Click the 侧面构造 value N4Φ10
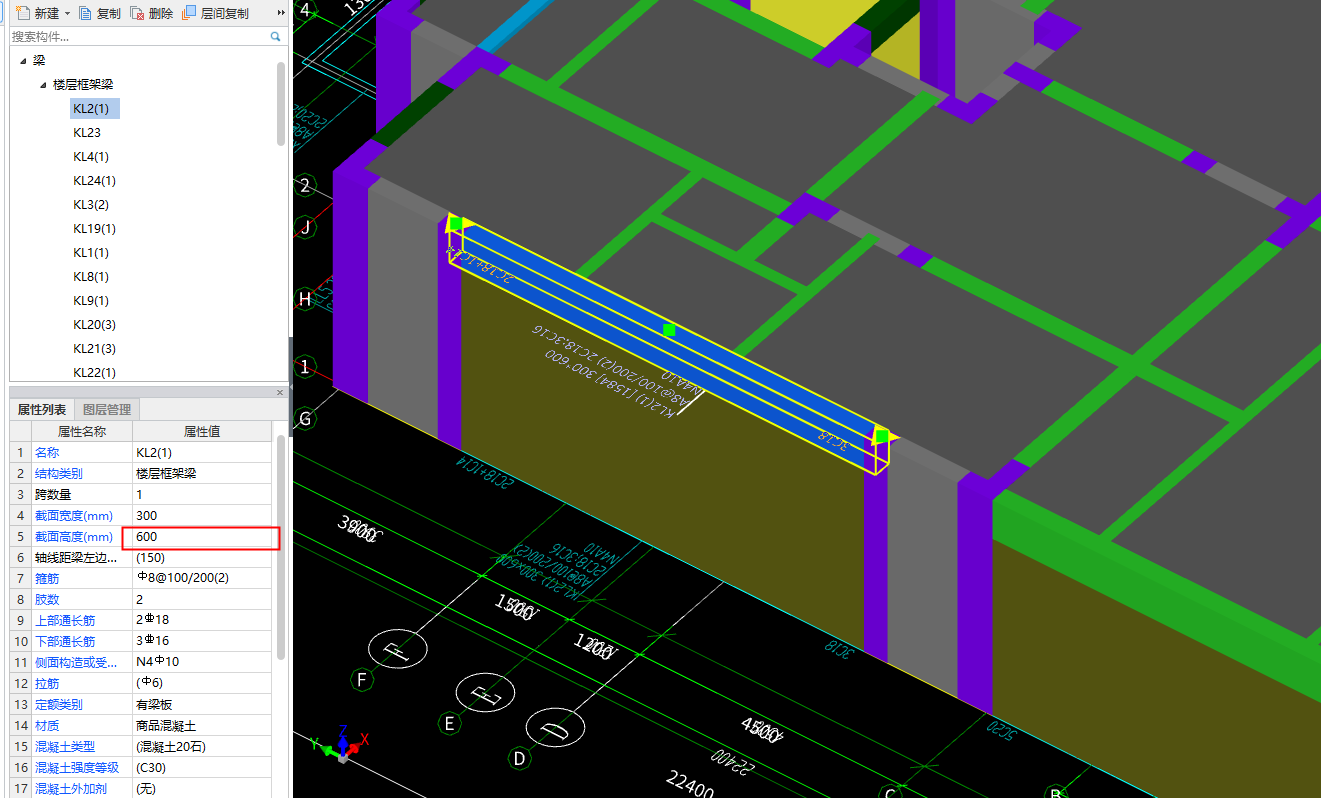 click(201, 662)
